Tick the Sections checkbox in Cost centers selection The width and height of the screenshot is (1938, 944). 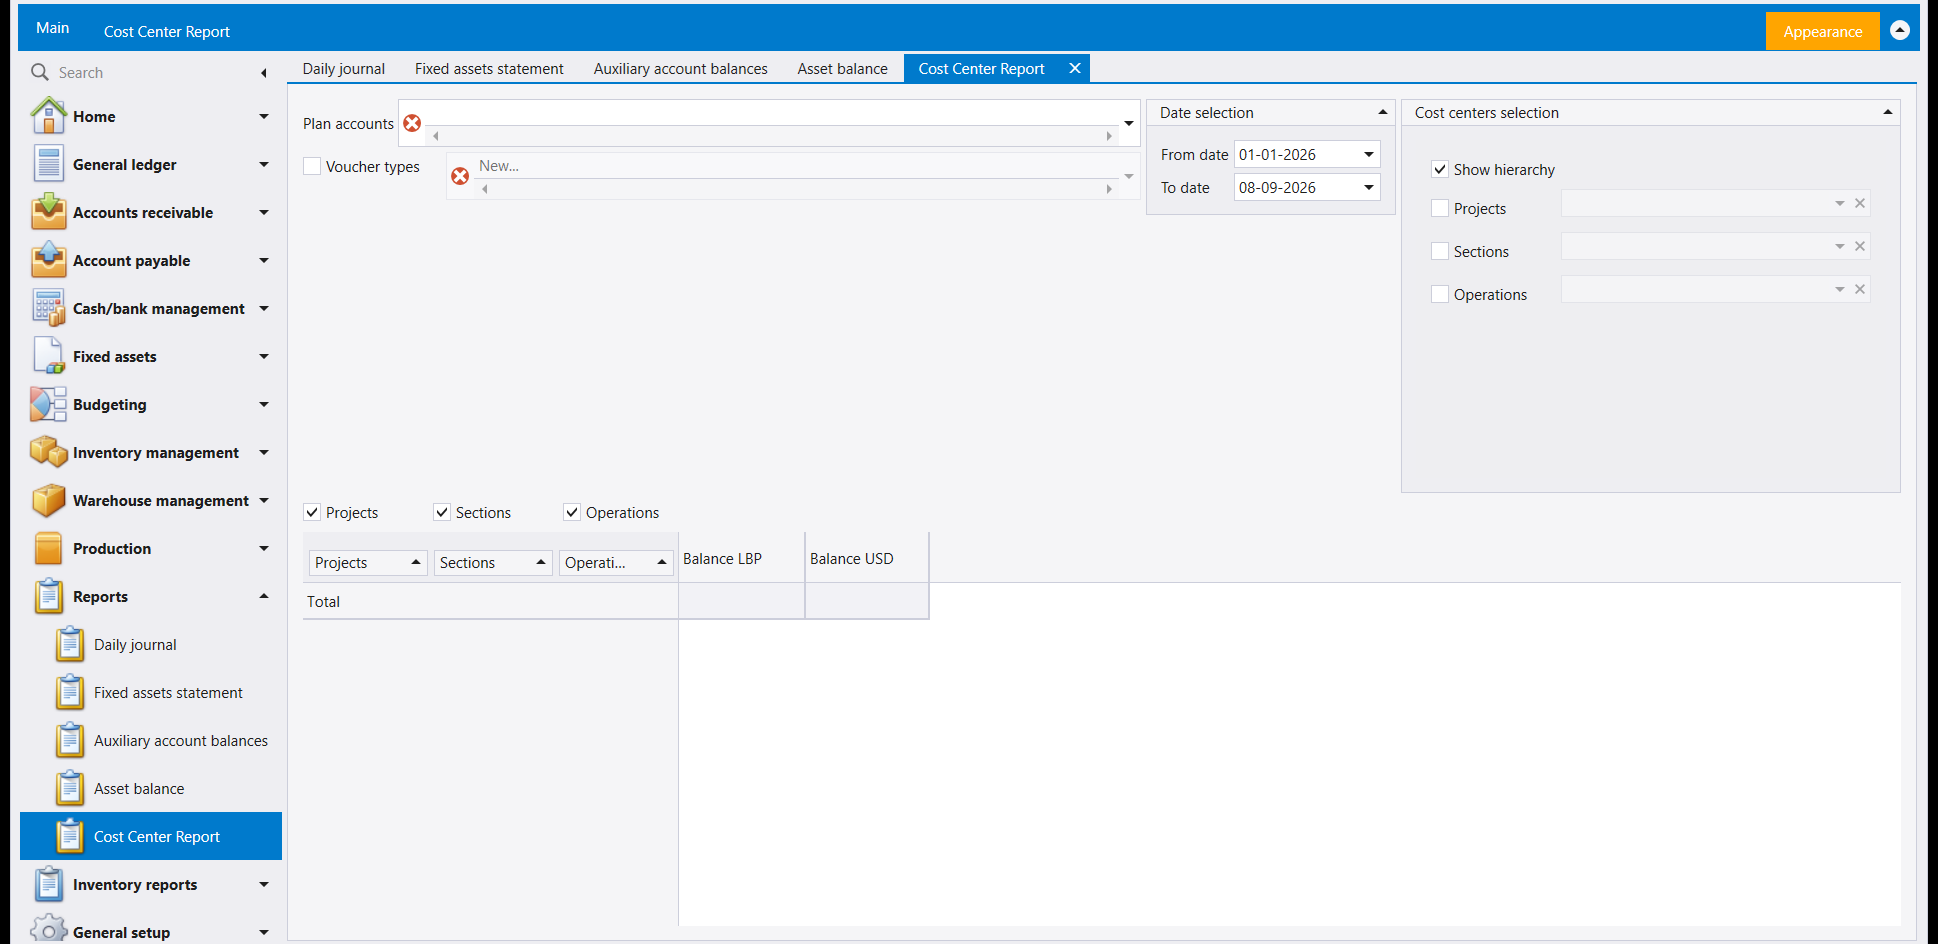pyautogui.click(x=1440, y=251)
